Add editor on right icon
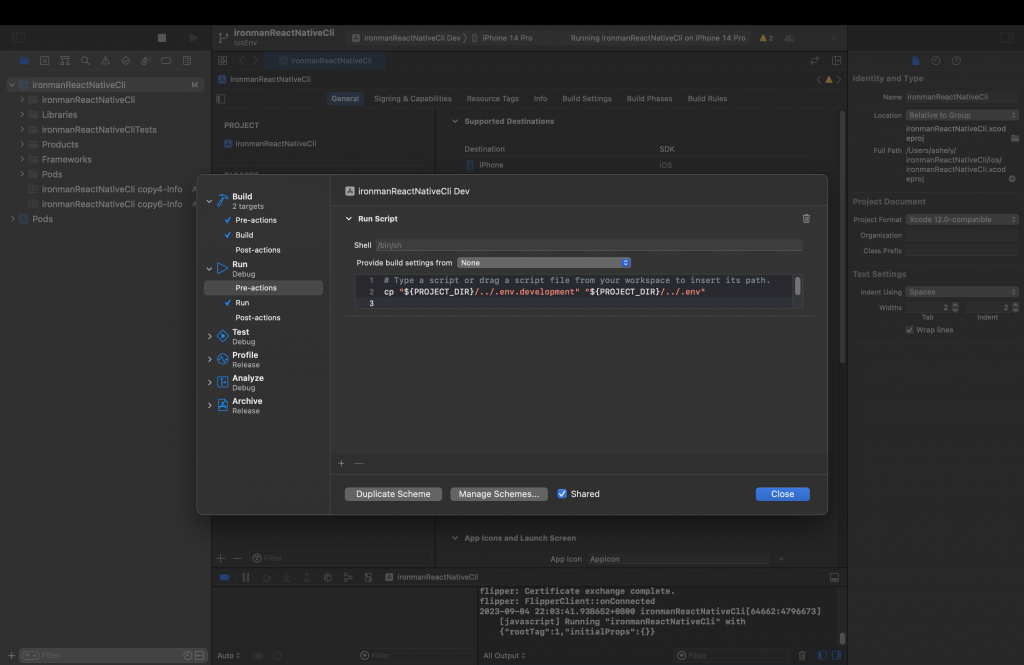 tap(837, 61)
